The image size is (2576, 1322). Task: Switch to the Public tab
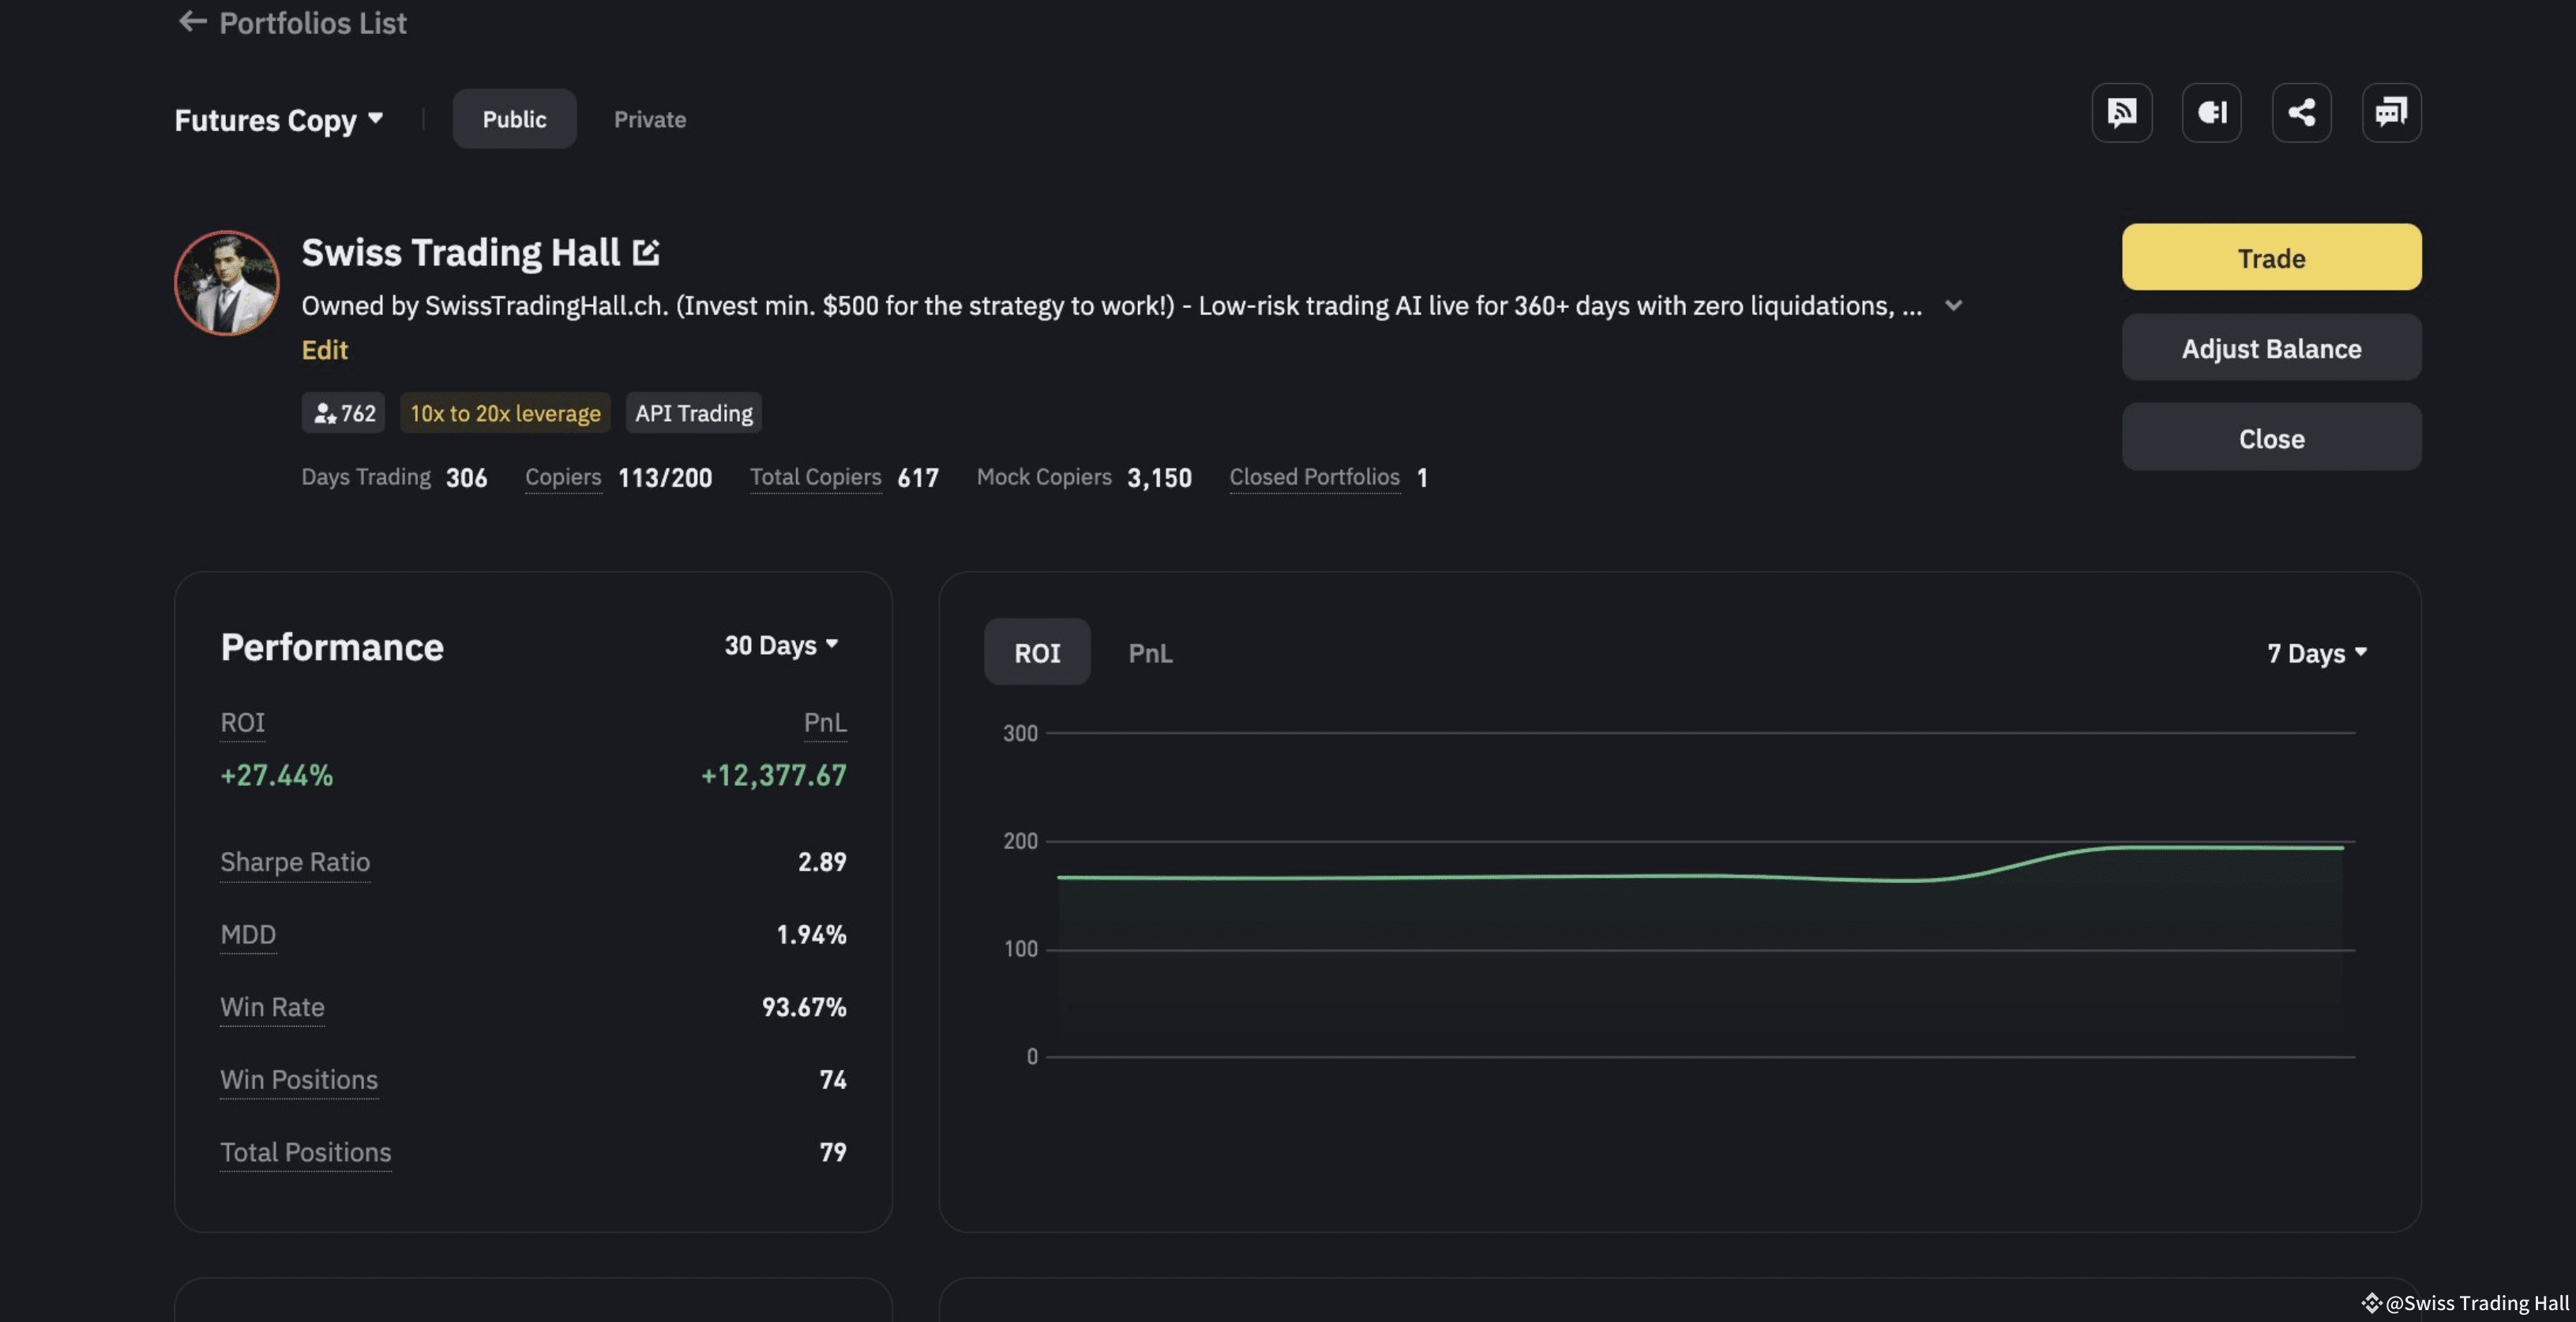coord(514,119)
